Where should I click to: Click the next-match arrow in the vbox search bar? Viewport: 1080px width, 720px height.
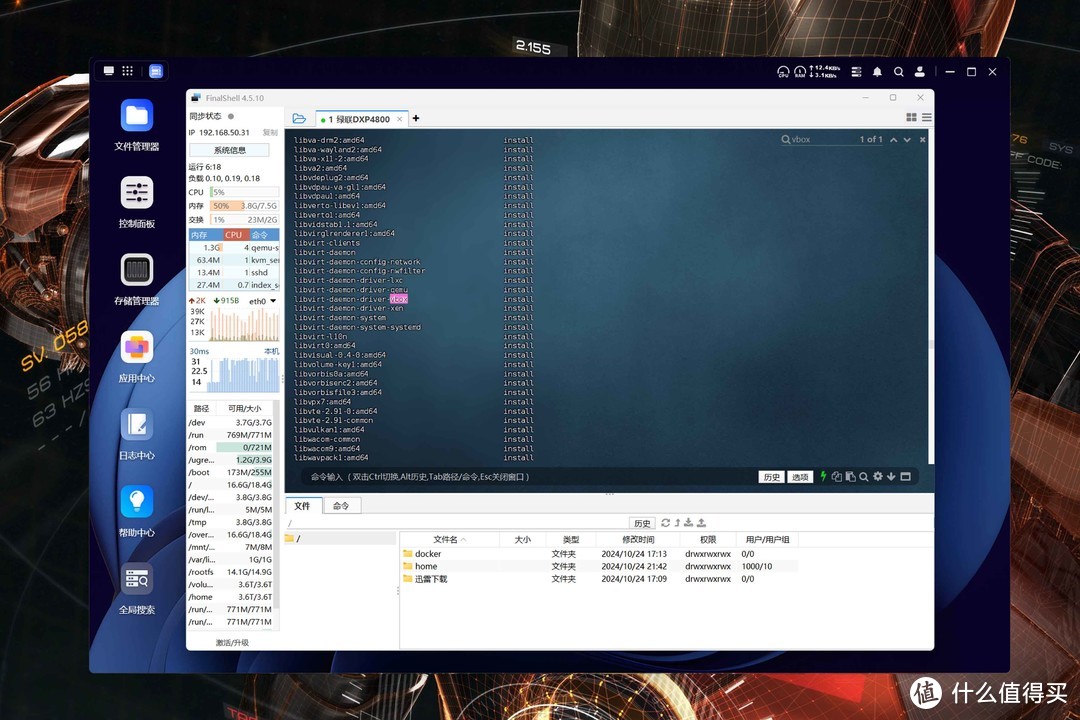pos(907,139)
